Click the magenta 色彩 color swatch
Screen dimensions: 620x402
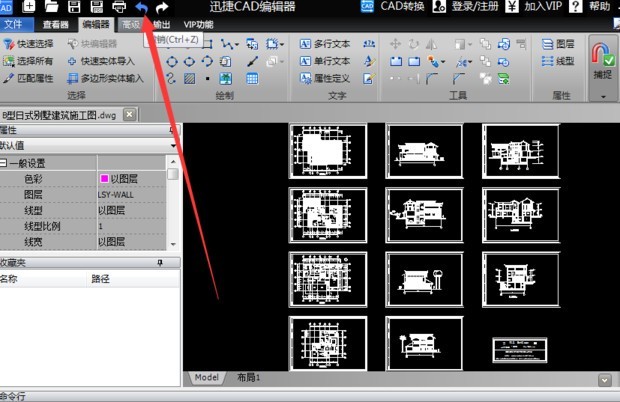pos(104,179)
